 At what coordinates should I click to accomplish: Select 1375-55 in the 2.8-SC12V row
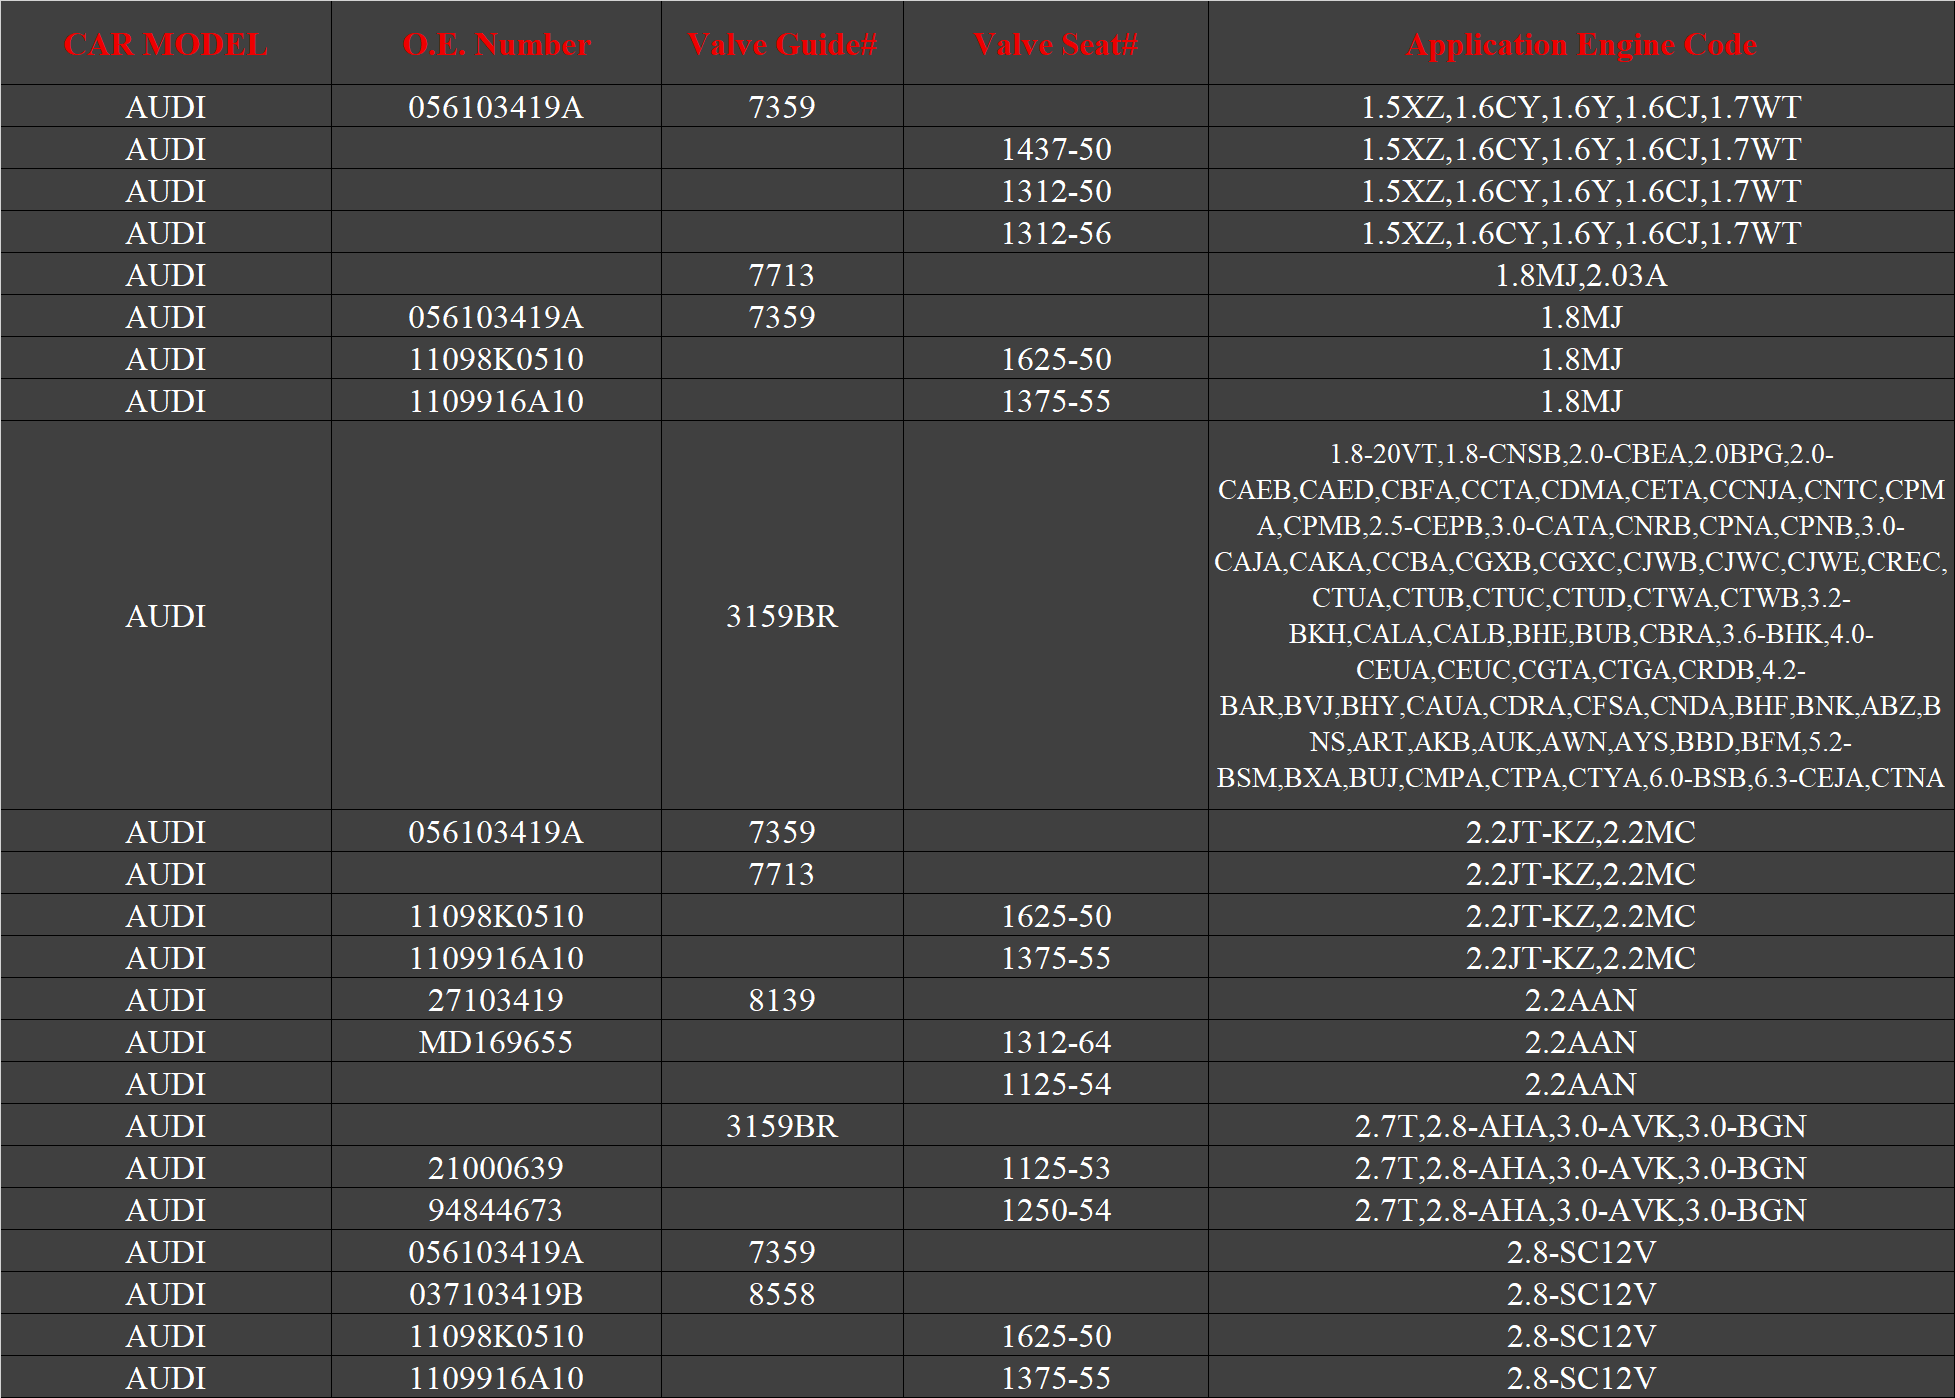[1056, 1378]
